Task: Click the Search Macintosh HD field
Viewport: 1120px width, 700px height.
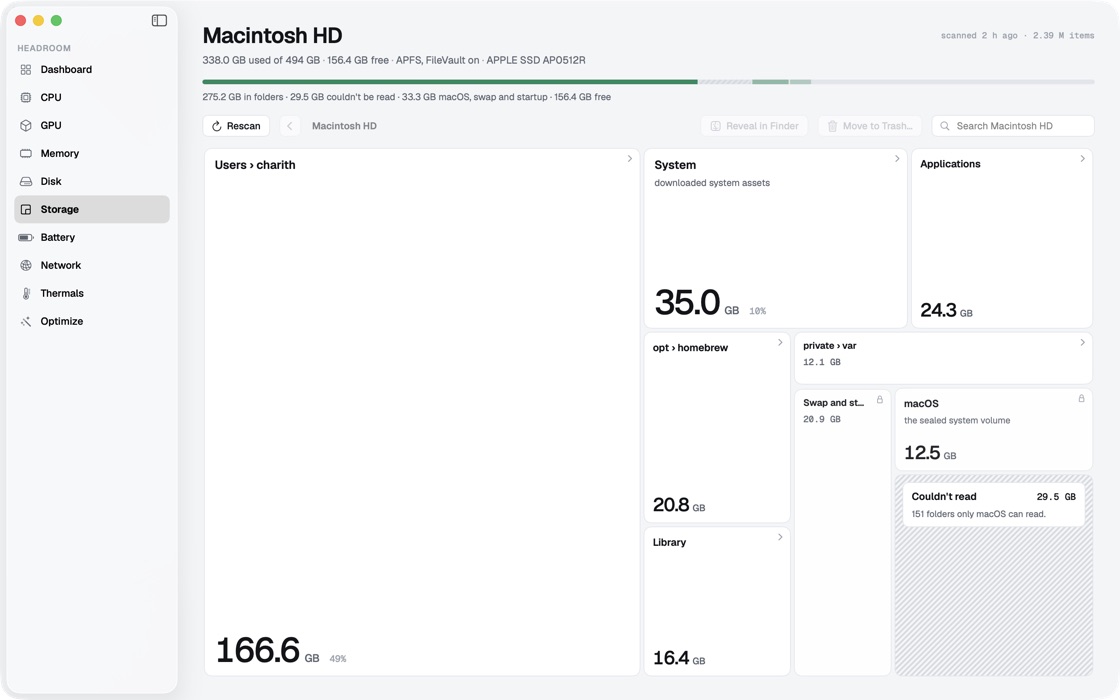Action: pyautogui.click(x=1013, y=126)
